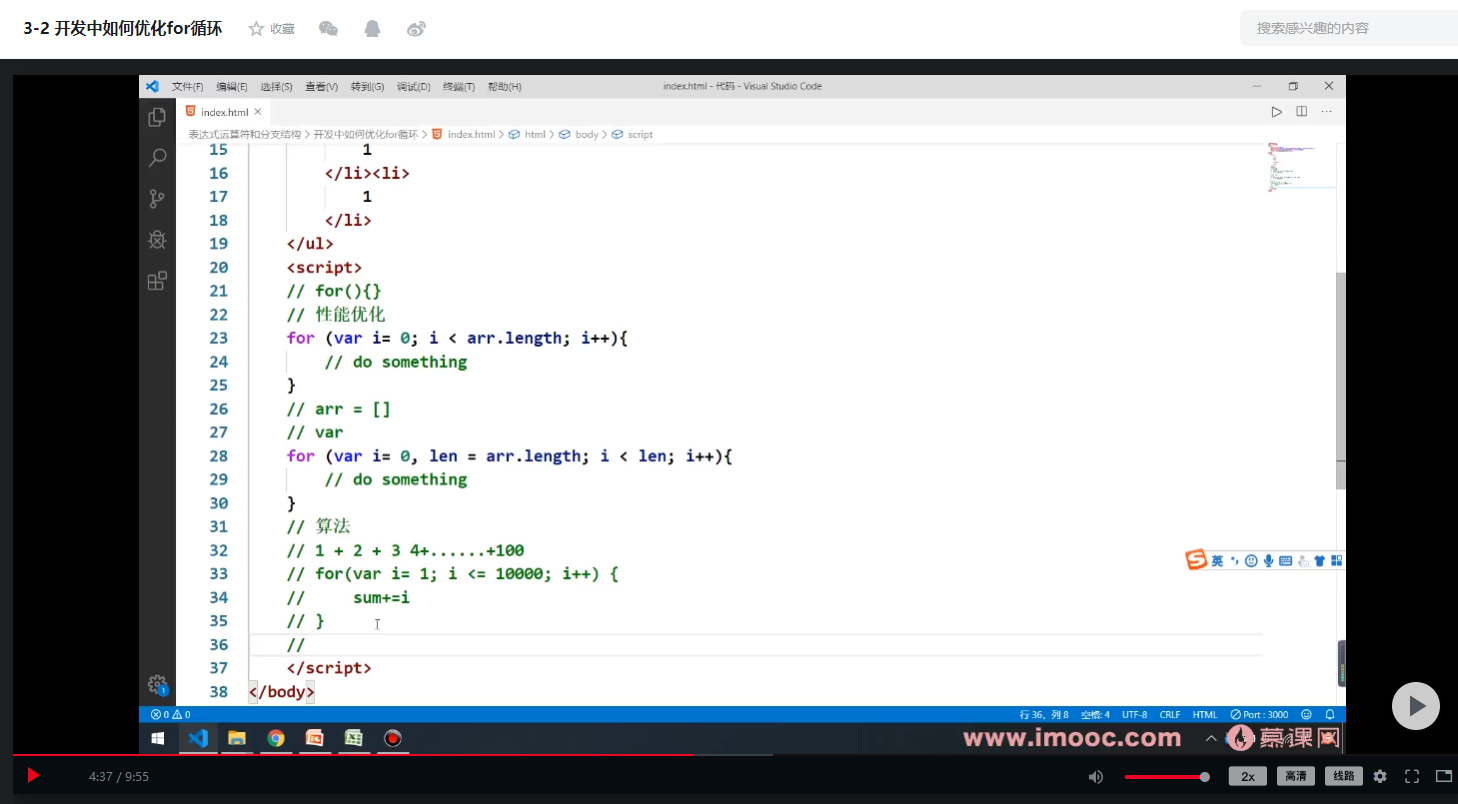
Task: Open File Explorer from the taskbar
Action: tap(237, 739)
